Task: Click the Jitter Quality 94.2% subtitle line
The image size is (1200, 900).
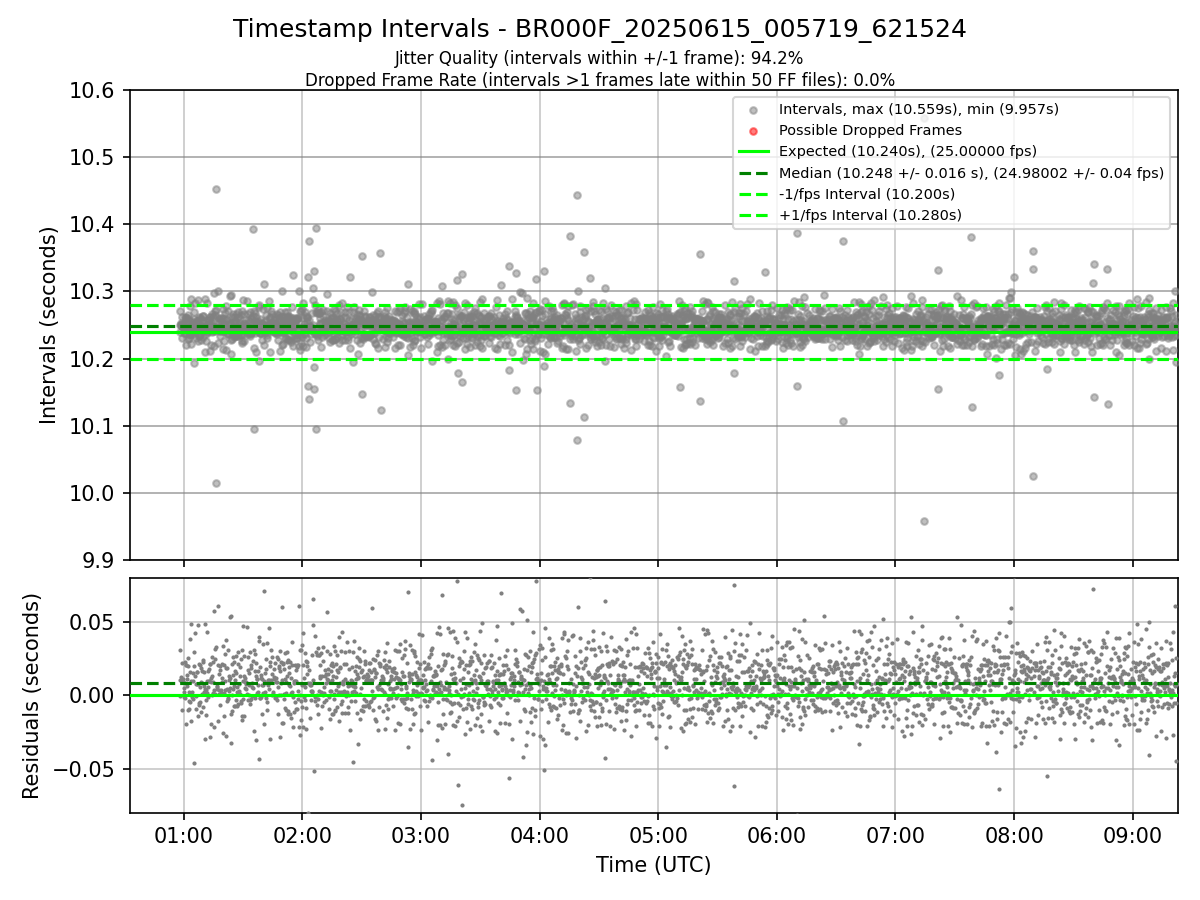Action: [599, 59]
